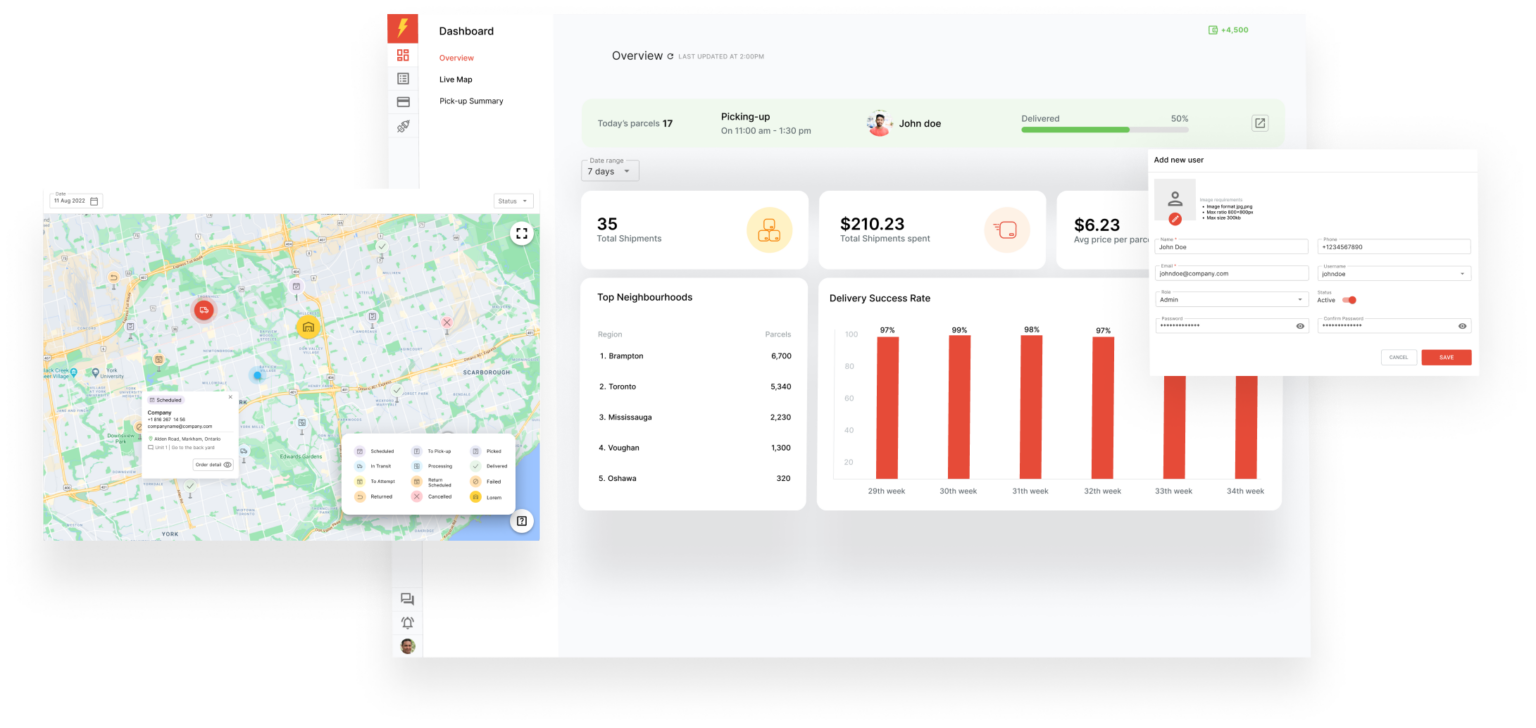1536x728 pixels.
Task: Expand the map to fullscreen
Action: [521, 234]
